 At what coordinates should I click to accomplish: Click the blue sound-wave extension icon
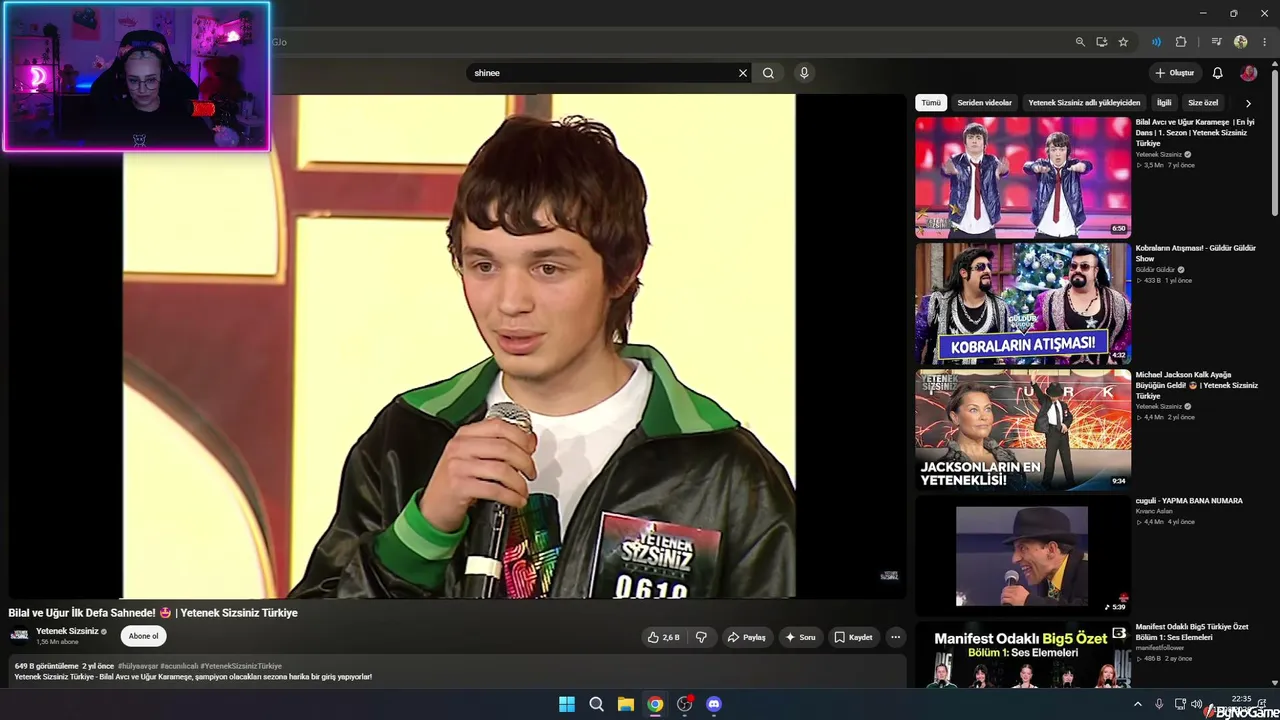tap(1156, 42)
